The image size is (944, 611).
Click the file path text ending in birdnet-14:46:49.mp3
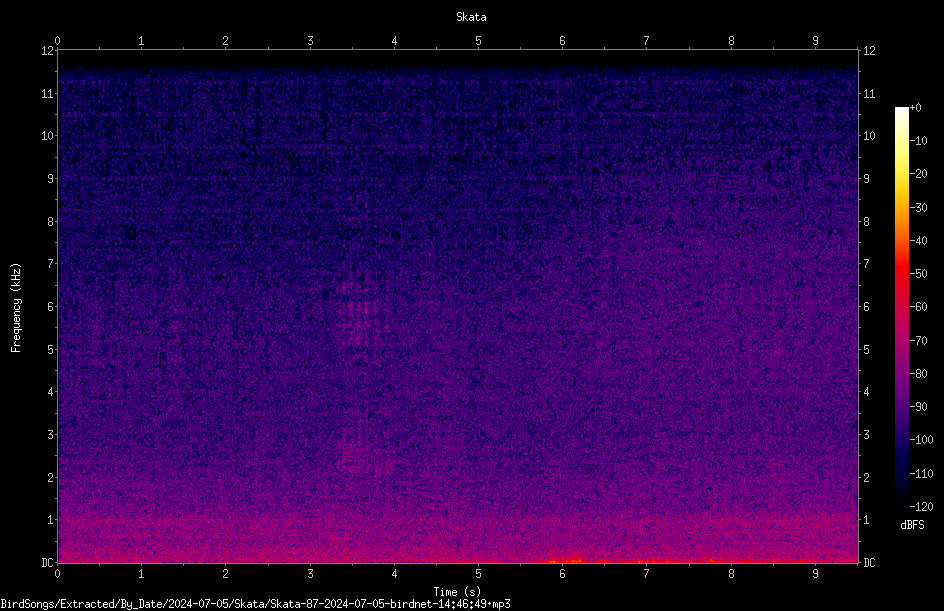tap(255, 604)
